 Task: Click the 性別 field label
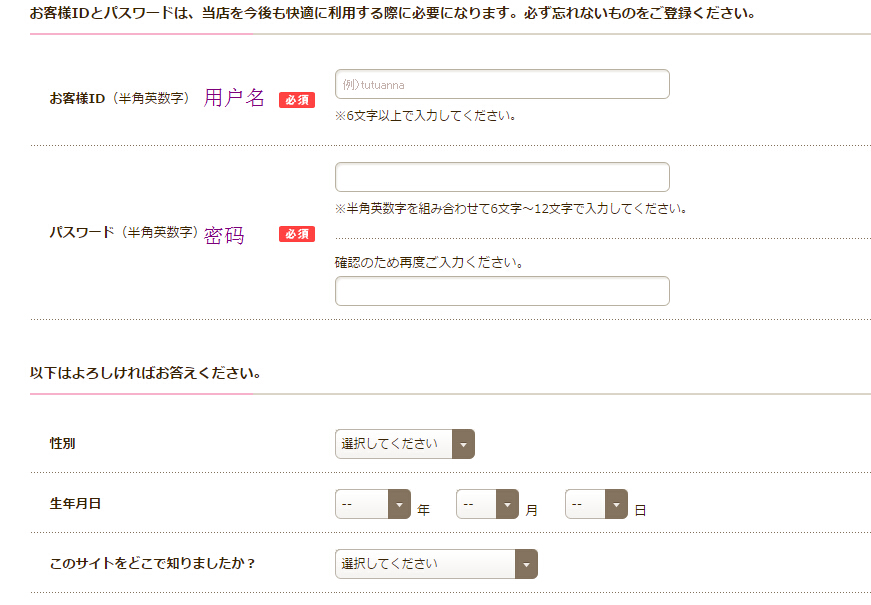pos(63,443)
